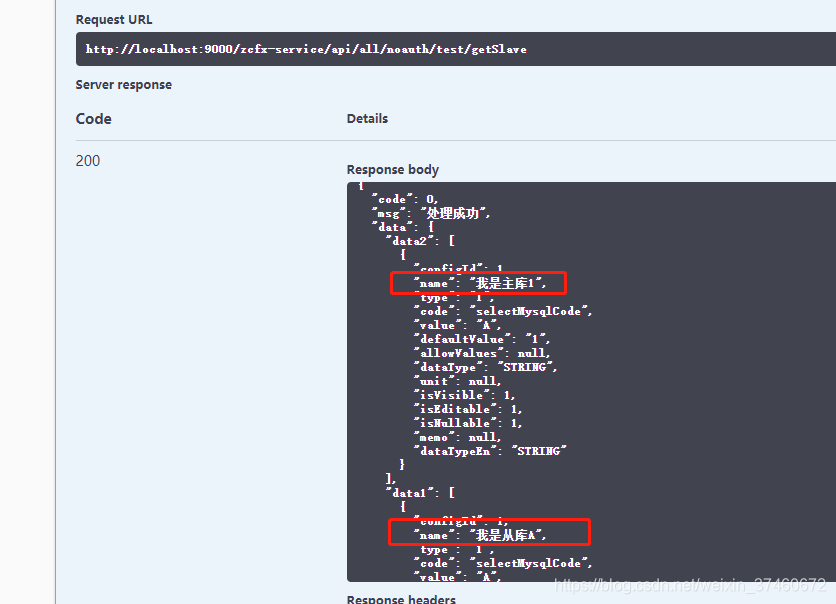Image resolution: width=836 pixels, height=604 pixels.
Task: Click the "defaultValue": "1" line
Action: tap(481, 339)
